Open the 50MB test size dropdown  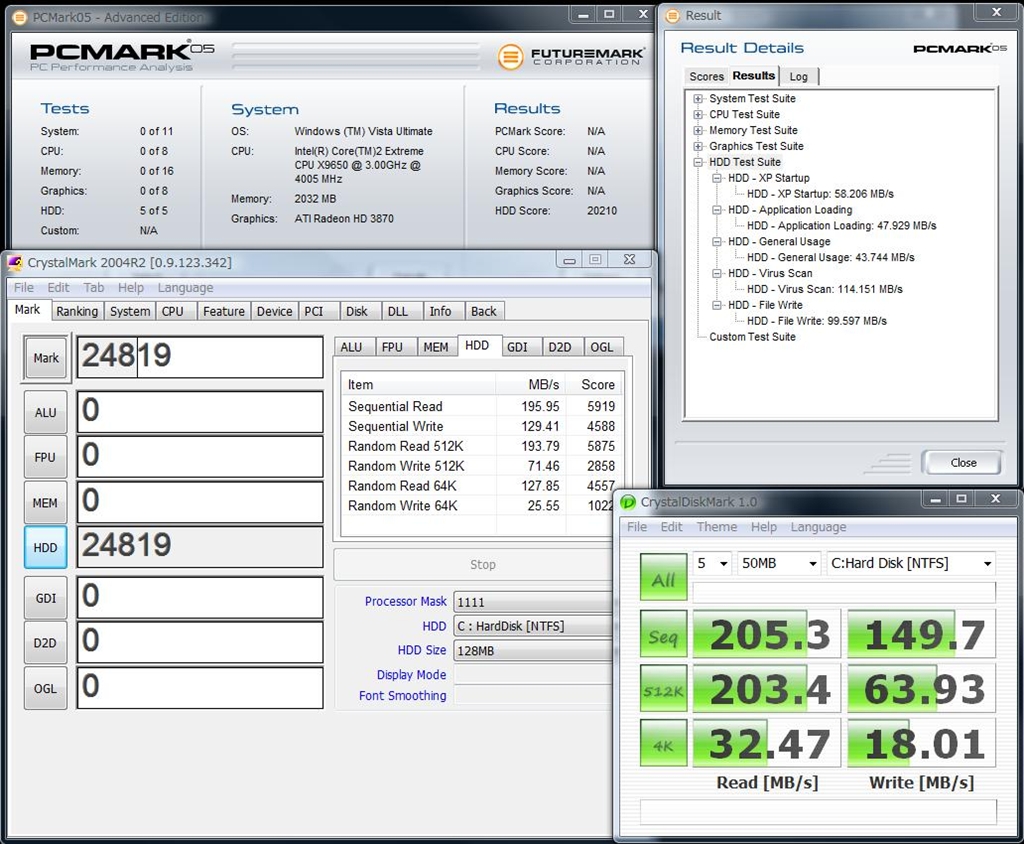(778, 564)
